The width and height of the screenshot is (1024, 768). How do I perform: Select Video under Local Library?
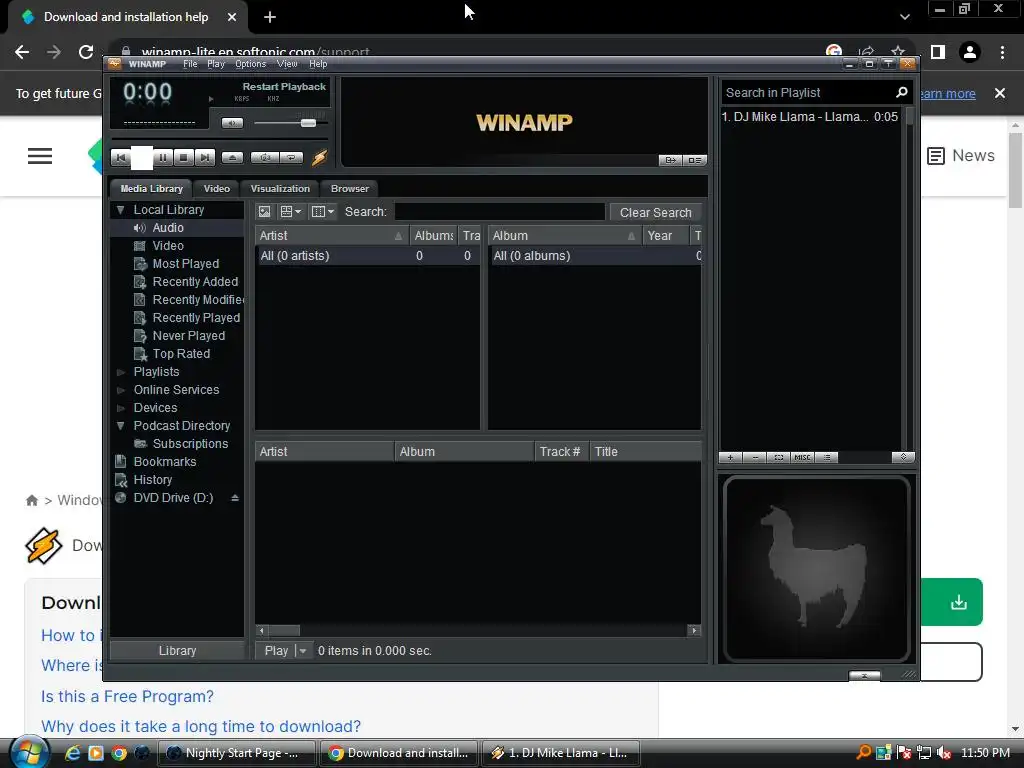click(168, 246)
